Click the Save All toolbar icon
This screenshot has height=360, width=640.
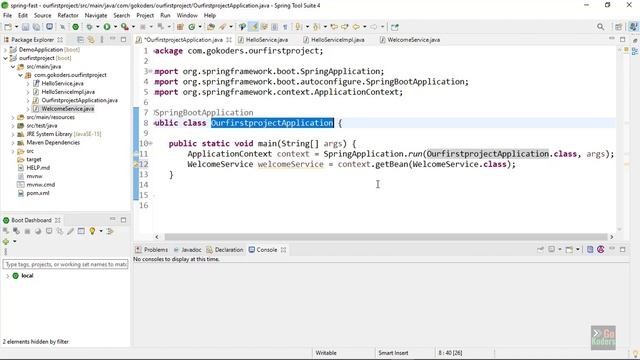pyautogui.click(x=36, y=27)
